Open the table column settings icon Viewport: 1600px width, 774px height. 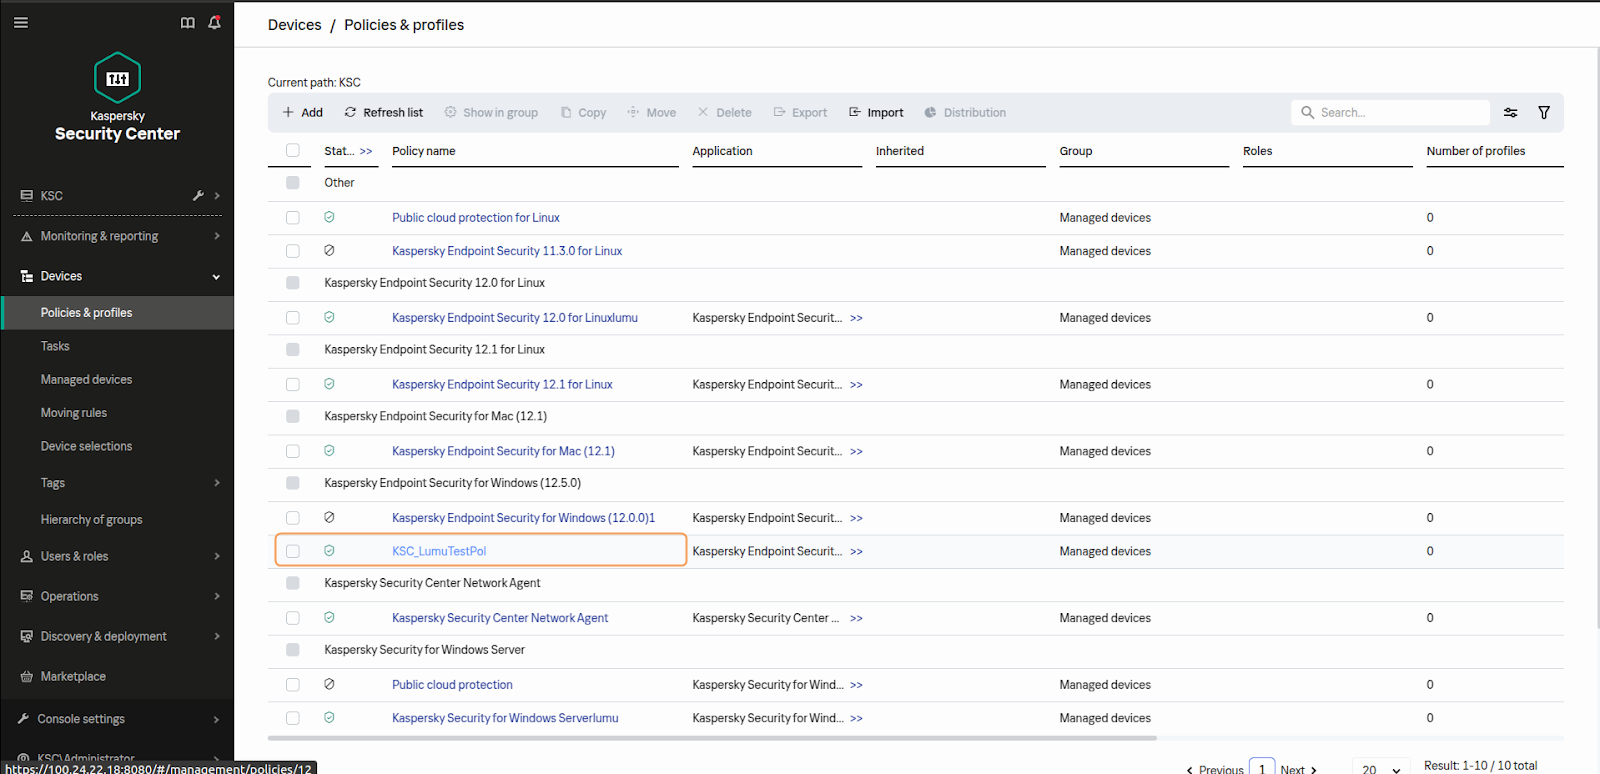click(x=1510, y=113)
